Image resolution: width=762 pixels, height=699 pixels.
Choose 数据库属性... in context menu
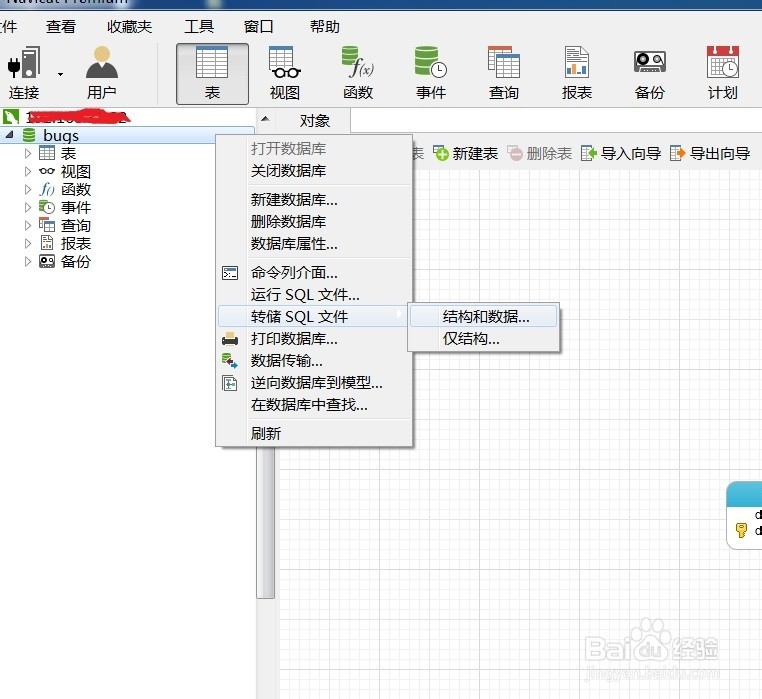pos(314,244)
